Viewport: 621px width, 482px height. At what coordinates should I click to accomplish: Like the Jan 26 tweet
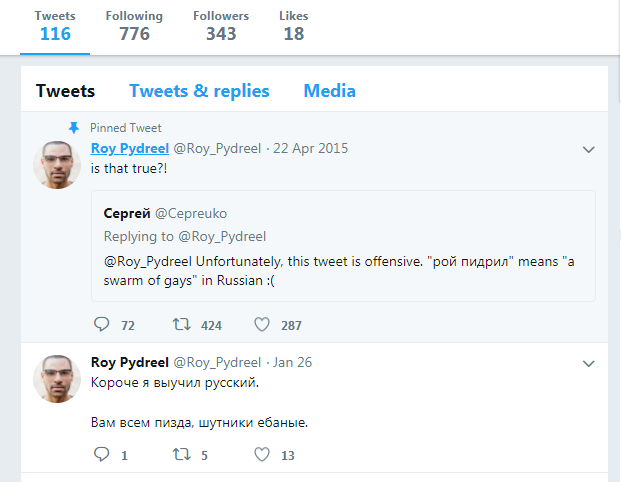(x=262, y=454)
